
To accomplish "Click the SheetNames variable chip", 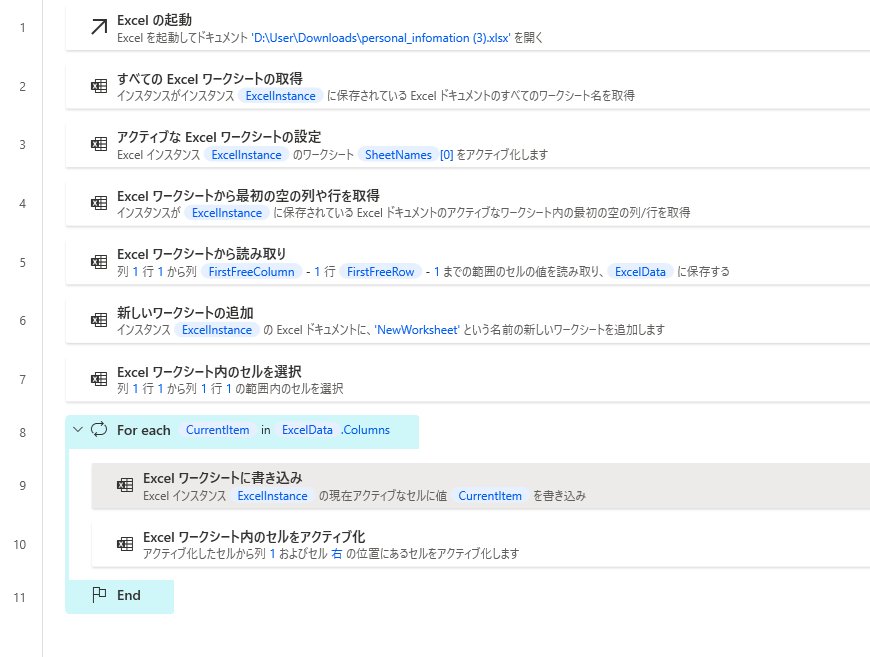I will click(x=398, y=155).
